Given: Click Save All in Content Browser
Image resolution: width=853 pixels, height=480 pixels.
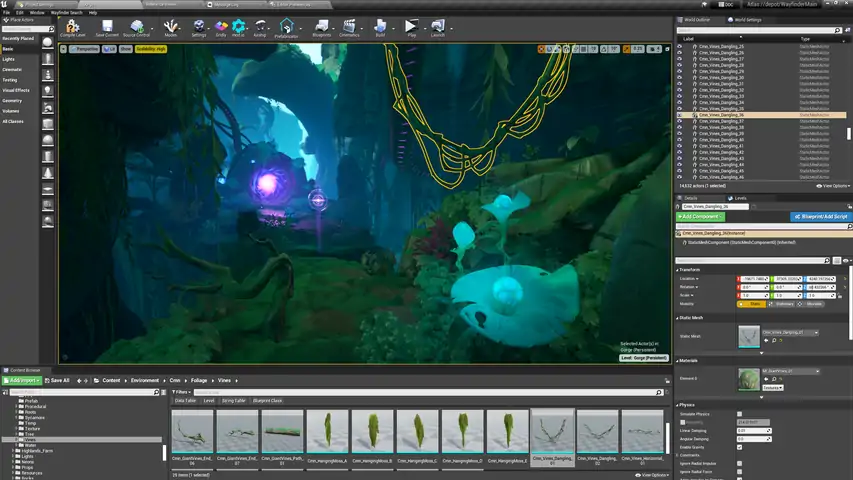Looking at the screenshot, I should tap(59, 380).
